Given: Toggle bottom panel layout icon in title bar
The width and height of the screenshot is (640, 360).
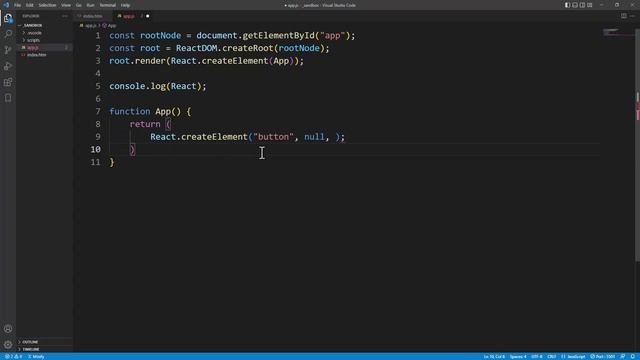Looking at the screenshot, I should point(575,5).
